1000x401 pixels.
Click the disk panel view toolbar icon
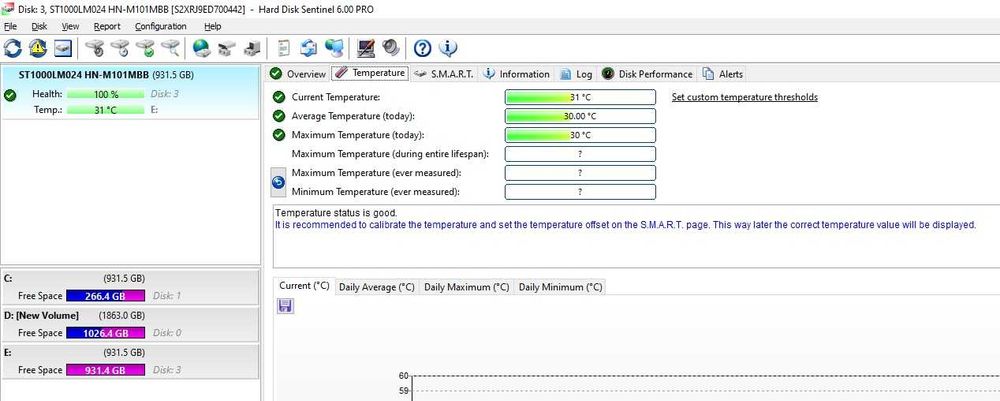pos(62,48)
